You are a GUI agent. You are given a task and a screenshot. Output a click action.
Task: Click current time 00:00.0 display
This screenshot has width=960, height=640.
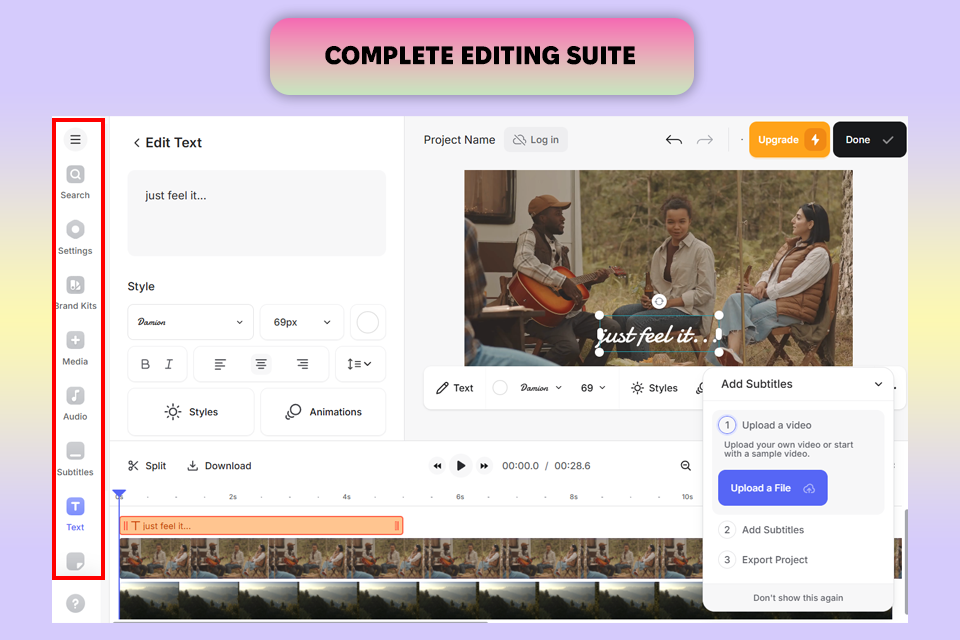pyautogui.click(x=520, y=466)
